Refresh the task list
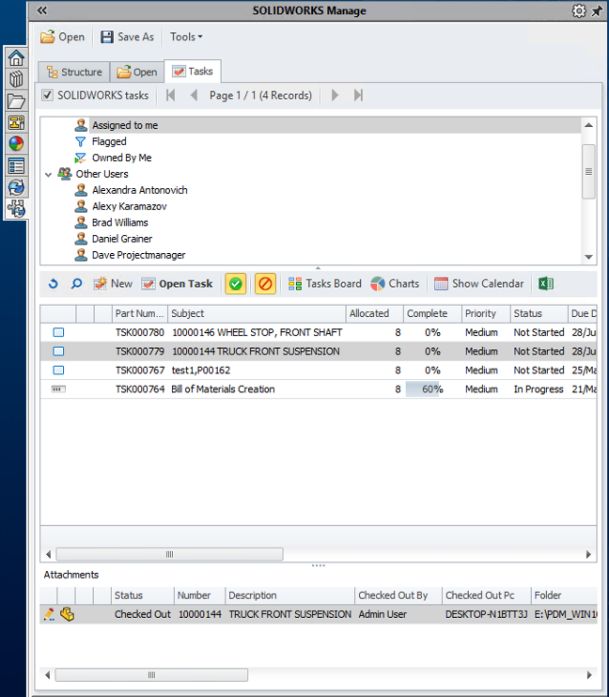Screen dimensions: 609x697 [x=53, y=284]
